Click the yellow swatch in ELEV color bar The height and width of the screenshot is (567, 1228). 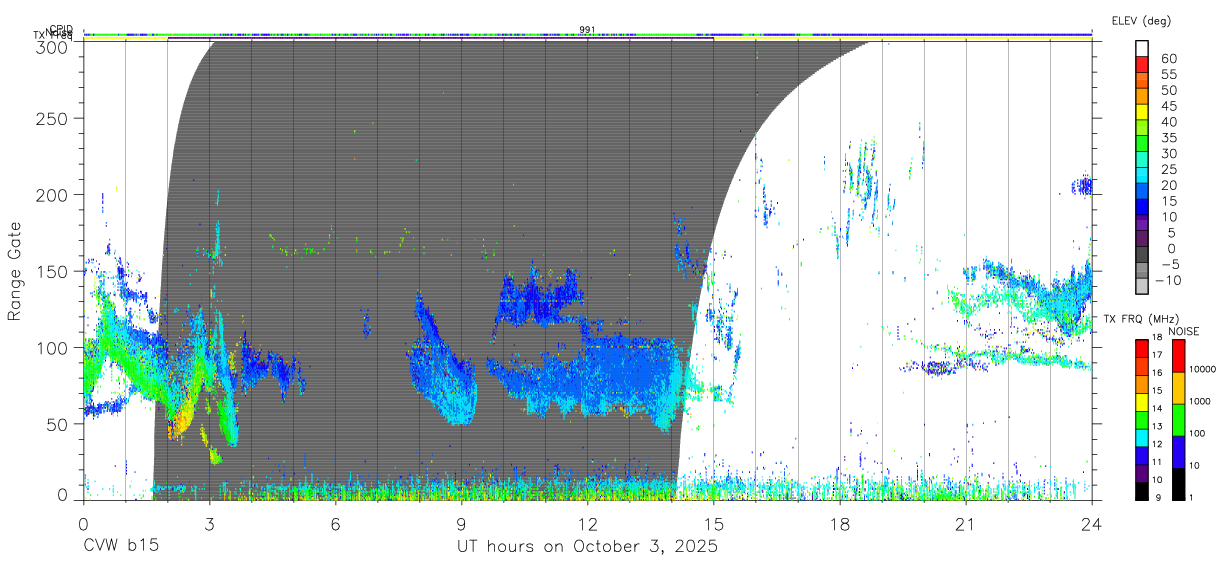(x=1142, y=113)
